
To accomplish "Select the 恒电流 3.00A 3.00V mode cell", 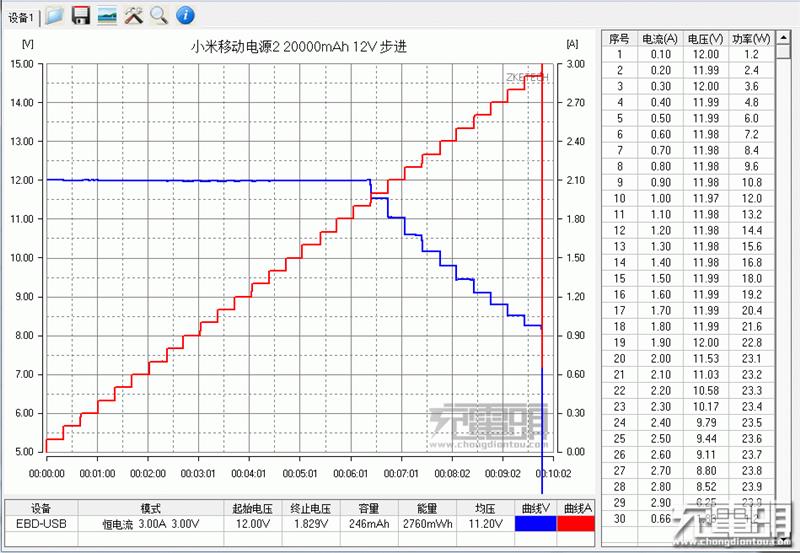I will [x=151, y=524].
